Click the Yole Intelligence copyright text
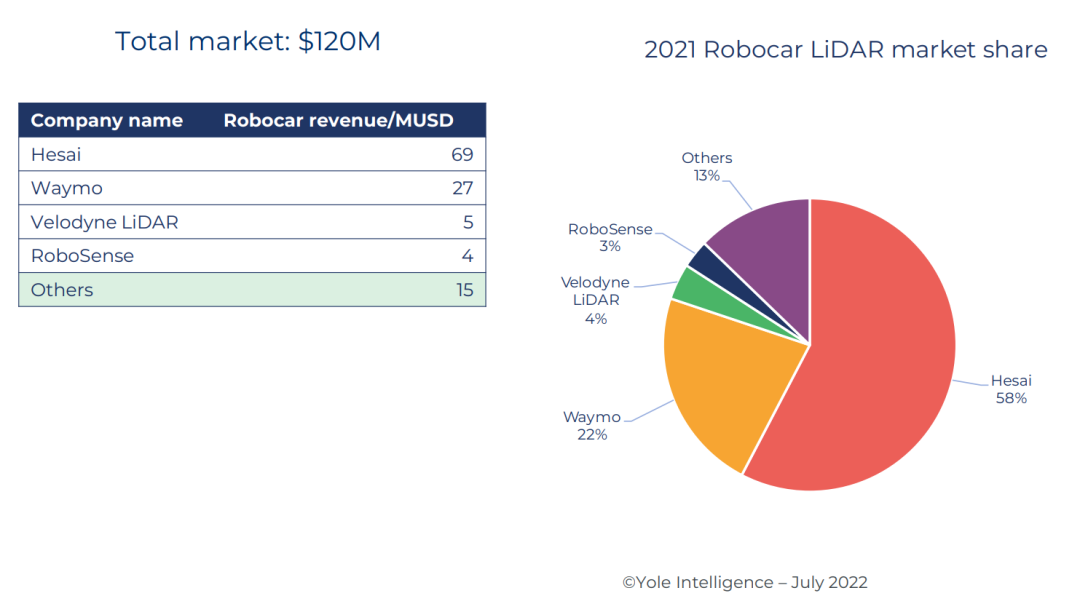Viewport: 1080px width, 612px height. pyautogui.click(x=744, y=582)
